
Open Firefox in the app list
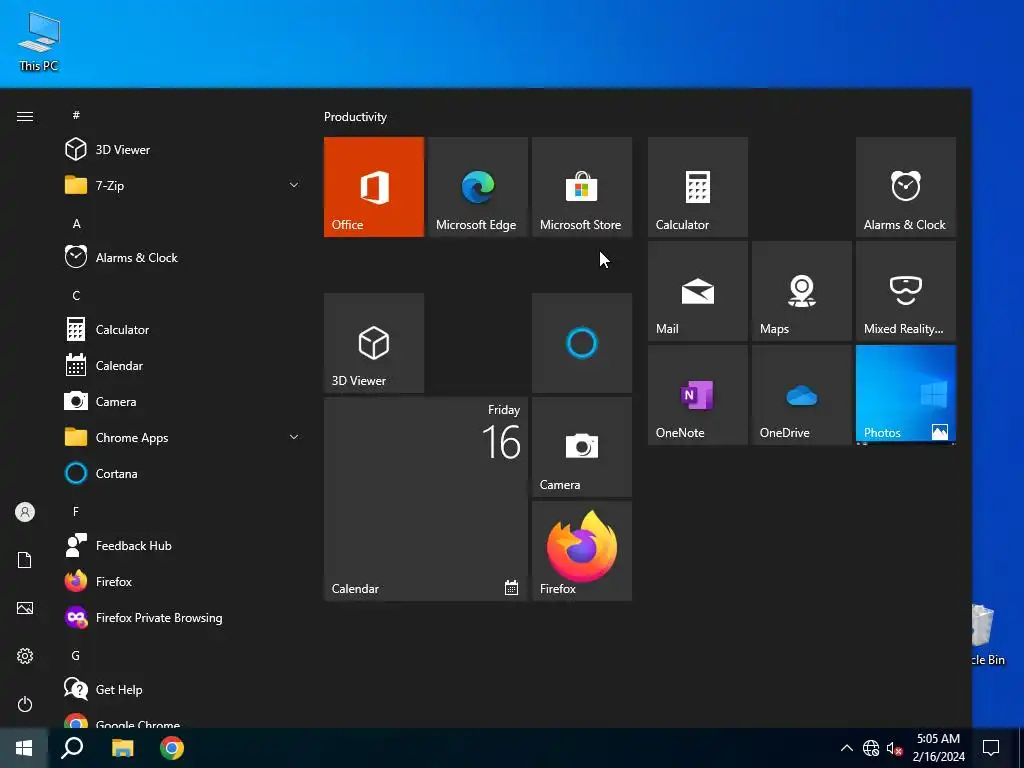183,581
